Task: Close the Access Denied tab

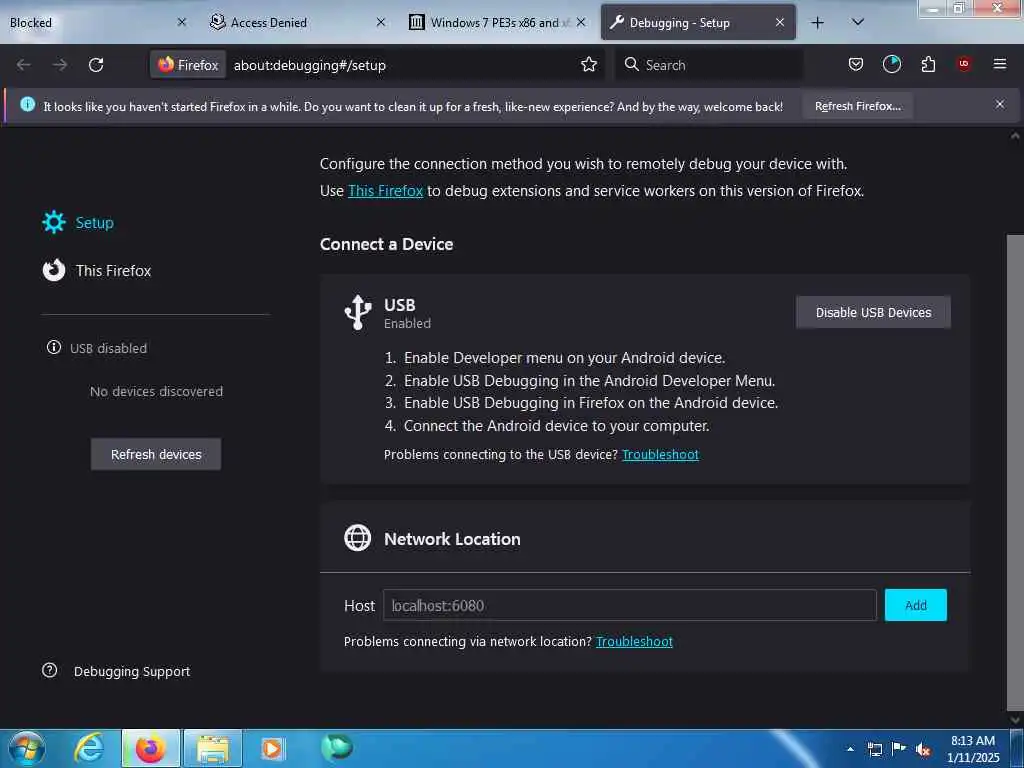Action: pyautogui.click(x=381, y=22)
